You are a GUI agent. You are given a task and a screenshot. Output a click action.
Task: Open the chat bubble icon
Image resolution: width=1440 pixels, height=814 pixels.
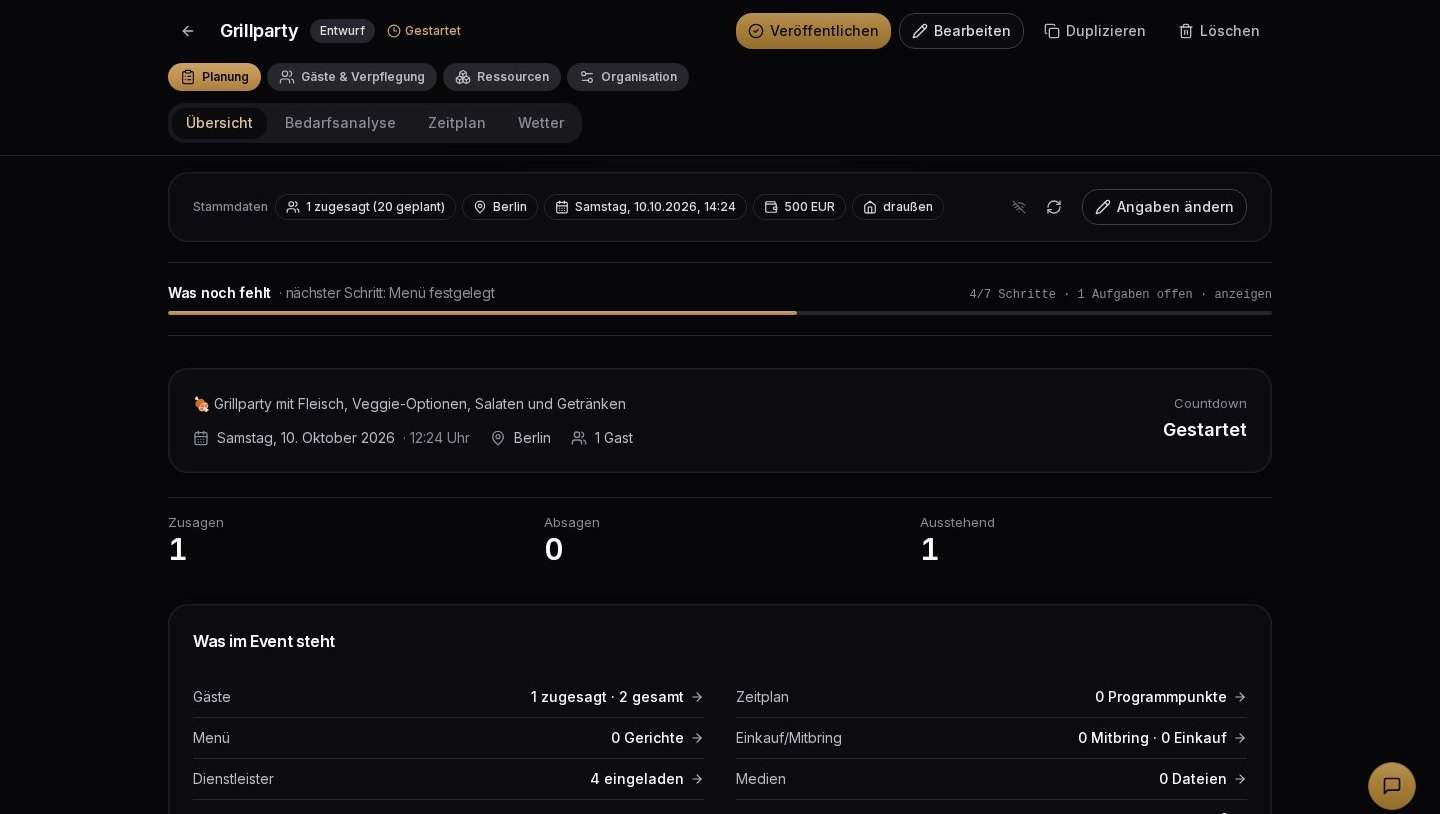click(1392, 786)
